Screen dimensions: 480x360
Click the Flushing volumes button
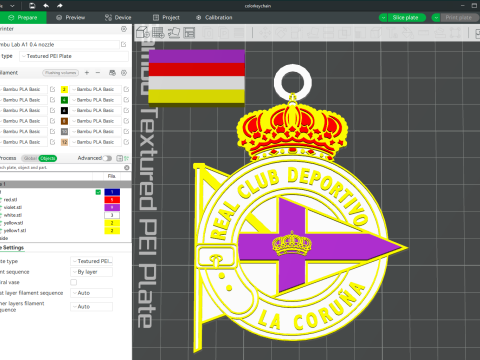click(x=61, y=73)
